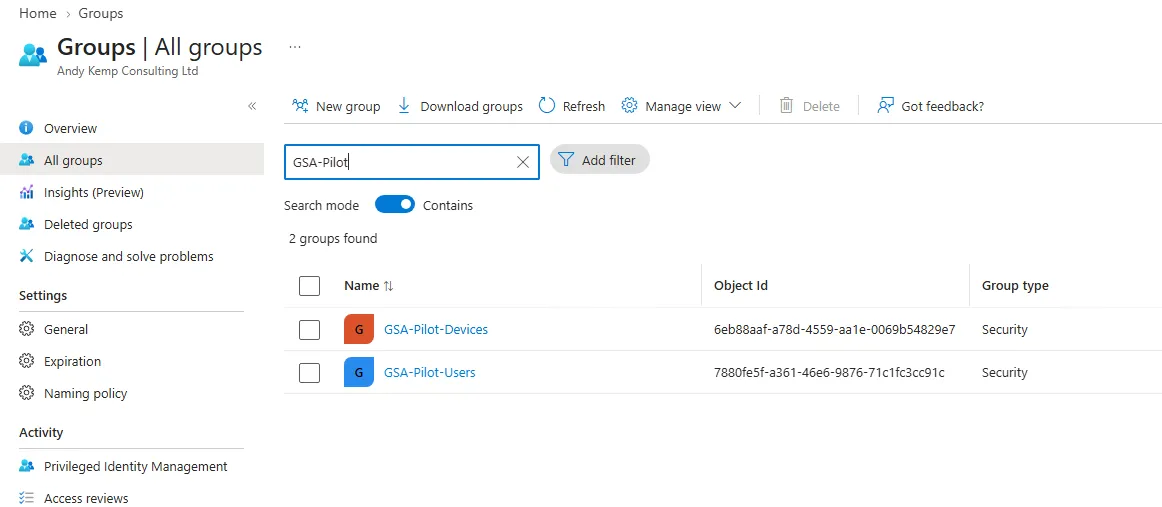
Task: Tick the select-all checkbox in the header
Action: pos(309,285)
